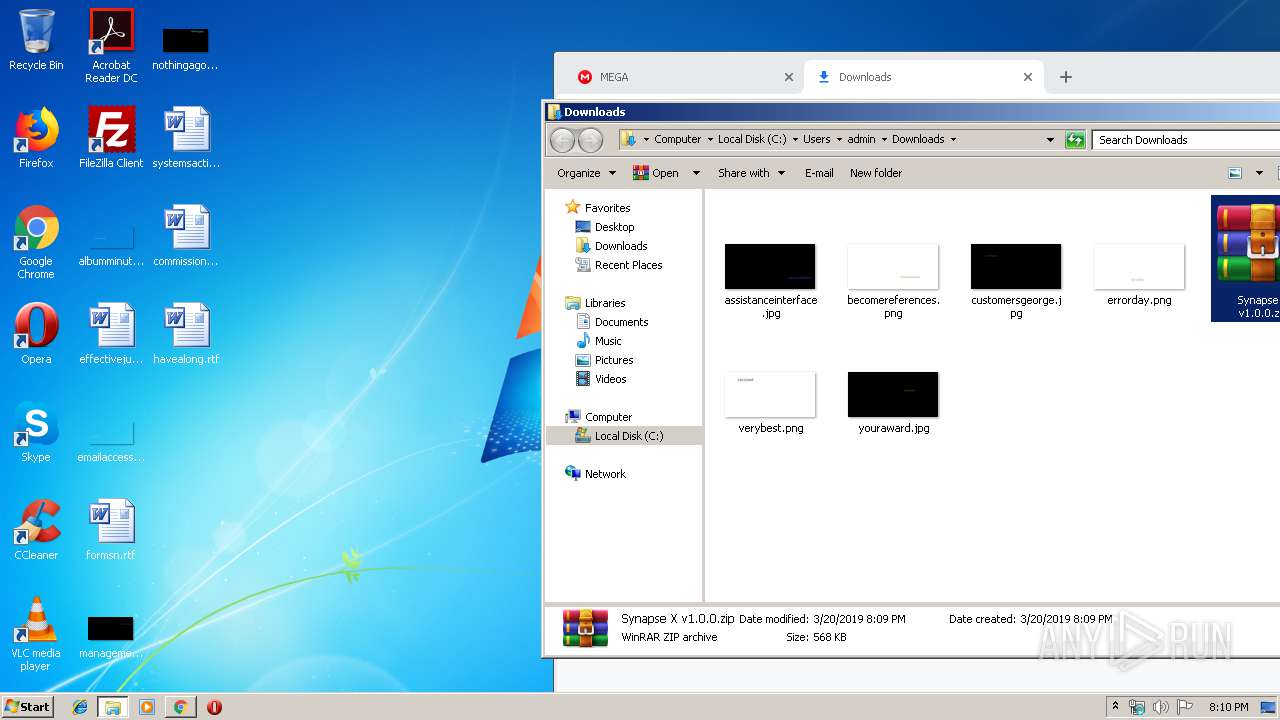This screenshot has height=720, width=1280.
Task: Click Users in the address breadcrumb
Action: tap(816, 139)
